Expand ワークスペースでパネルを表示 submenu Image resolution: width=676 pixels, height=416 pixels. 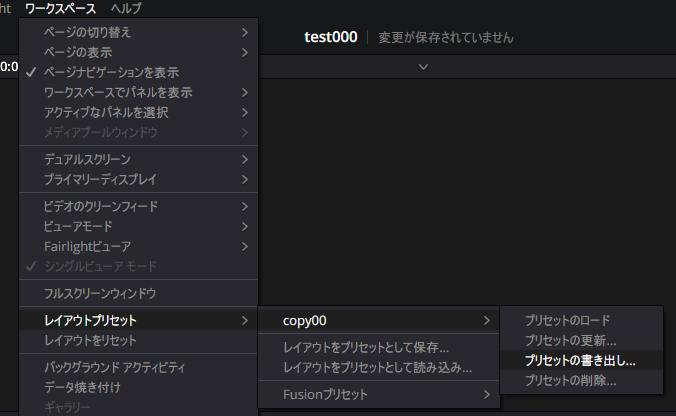click(x=138, y=93)
